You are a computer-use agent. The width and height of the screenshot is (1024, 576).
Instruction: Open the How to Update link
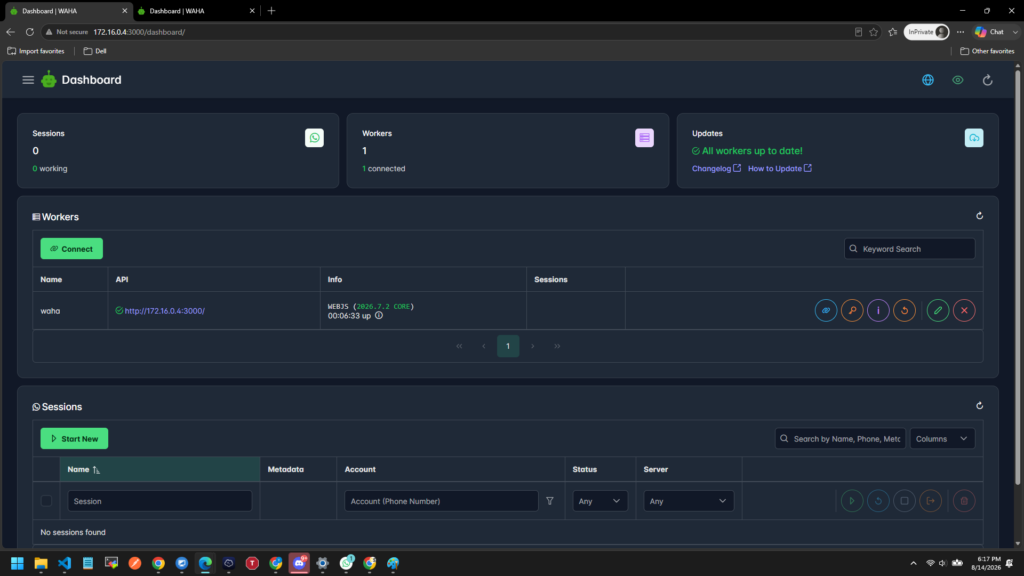779,168
